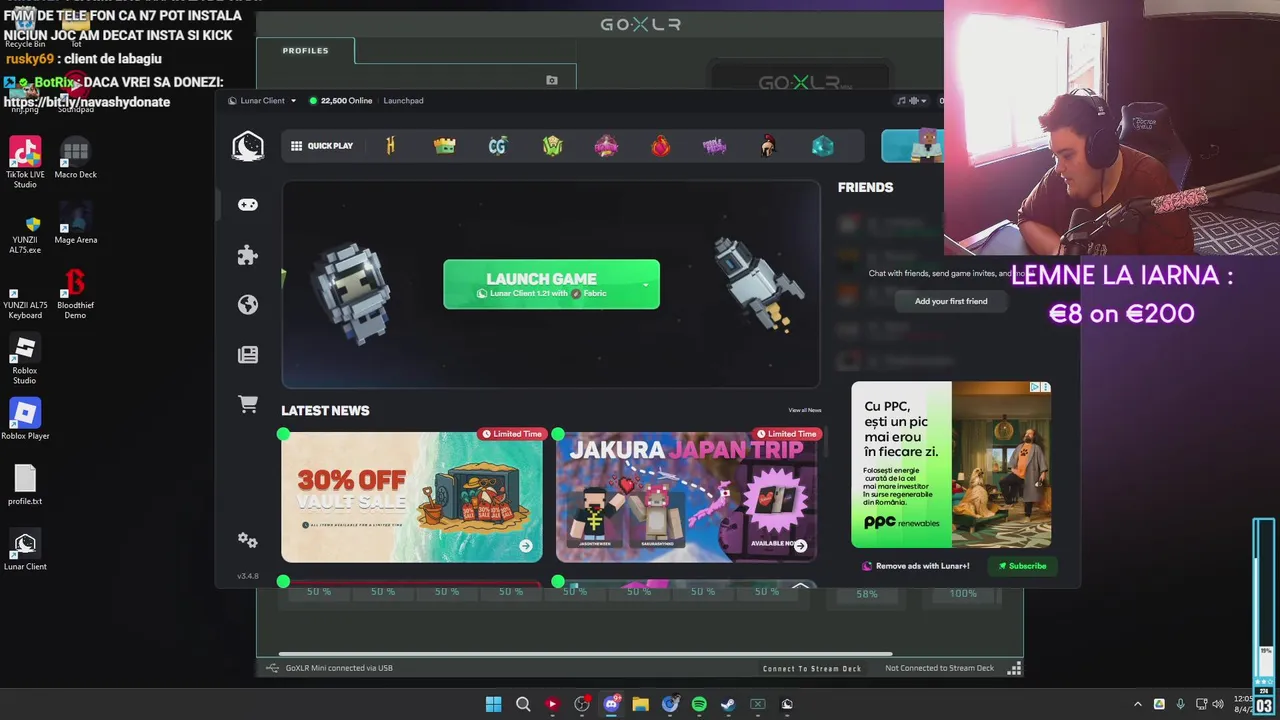Click the Subscribe button for Lunar+
1280x720 pixels.
point(1022,566)
